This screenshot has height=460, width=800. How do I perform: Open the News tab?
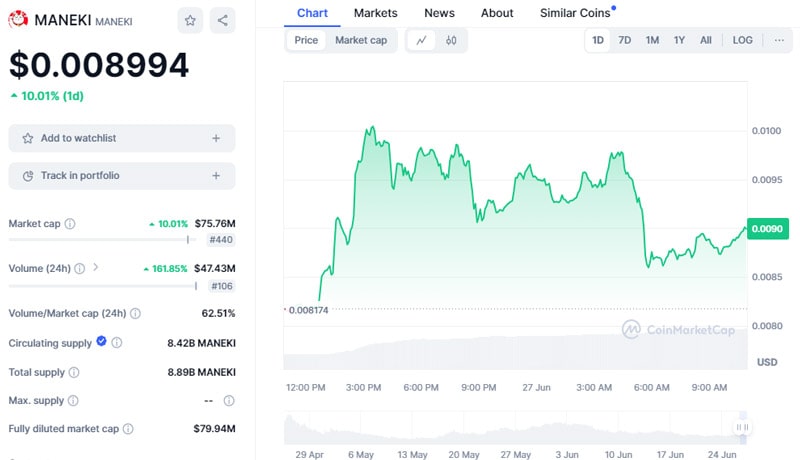[x=439, y=13]
